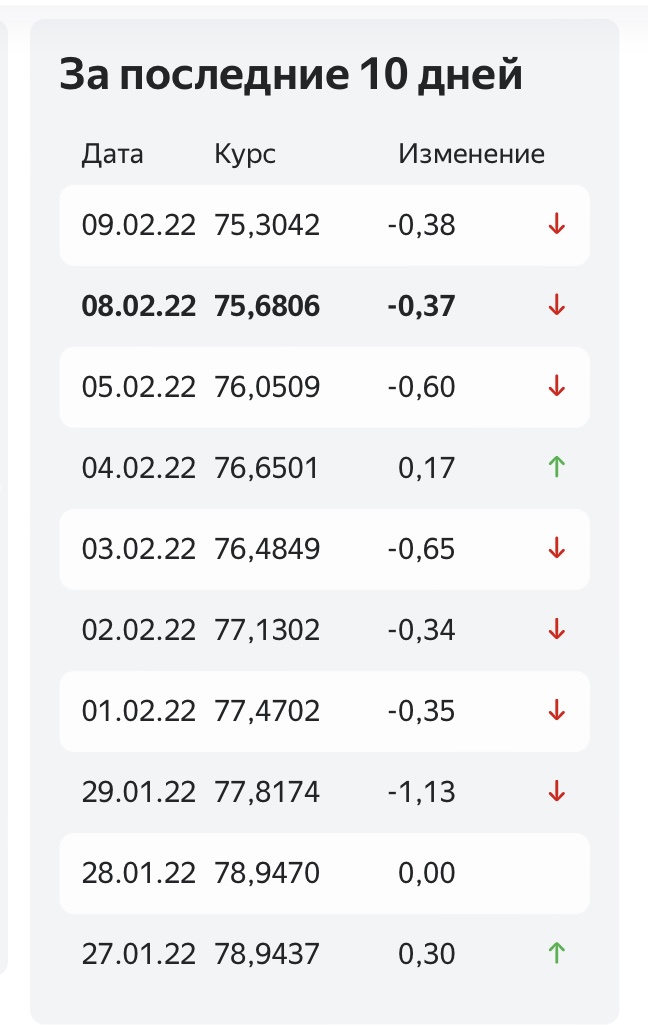Image resolution: width=648 pixels, height=1027 pixels.
Task: Click the rate value 78,9437
Action: [x=267, y=954]
